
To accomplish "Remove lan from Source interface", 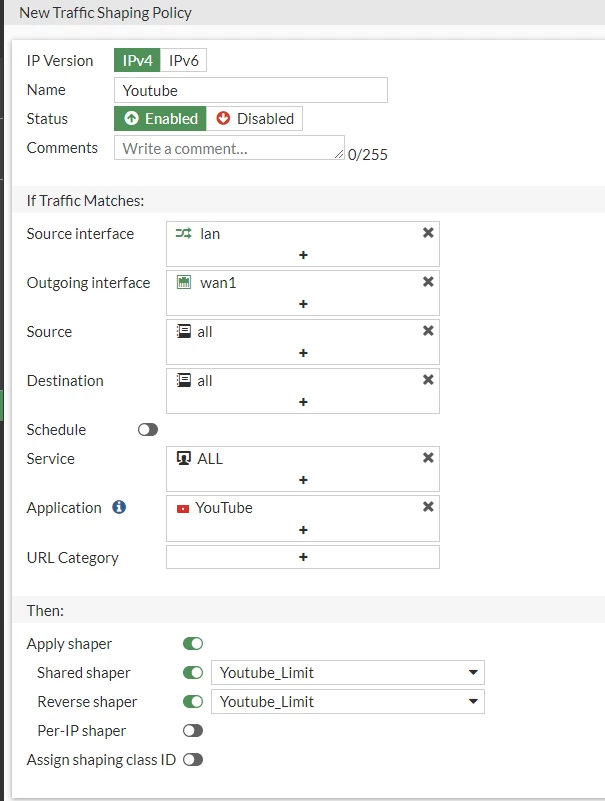I will (428, 233).
